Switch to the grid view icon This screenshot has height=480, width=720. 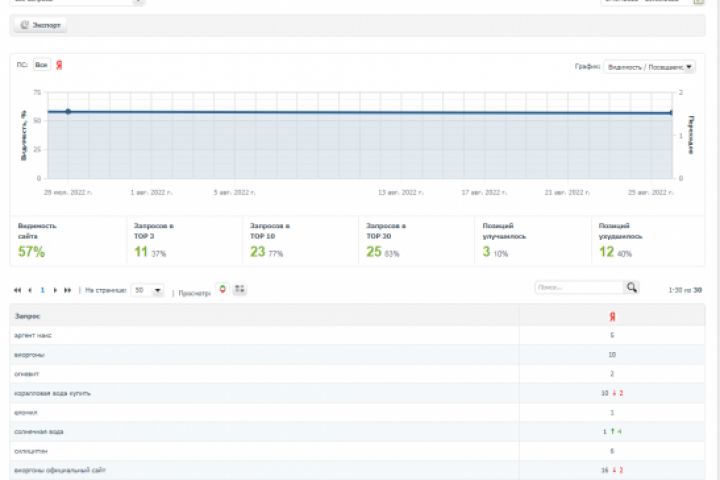point(240,289)
